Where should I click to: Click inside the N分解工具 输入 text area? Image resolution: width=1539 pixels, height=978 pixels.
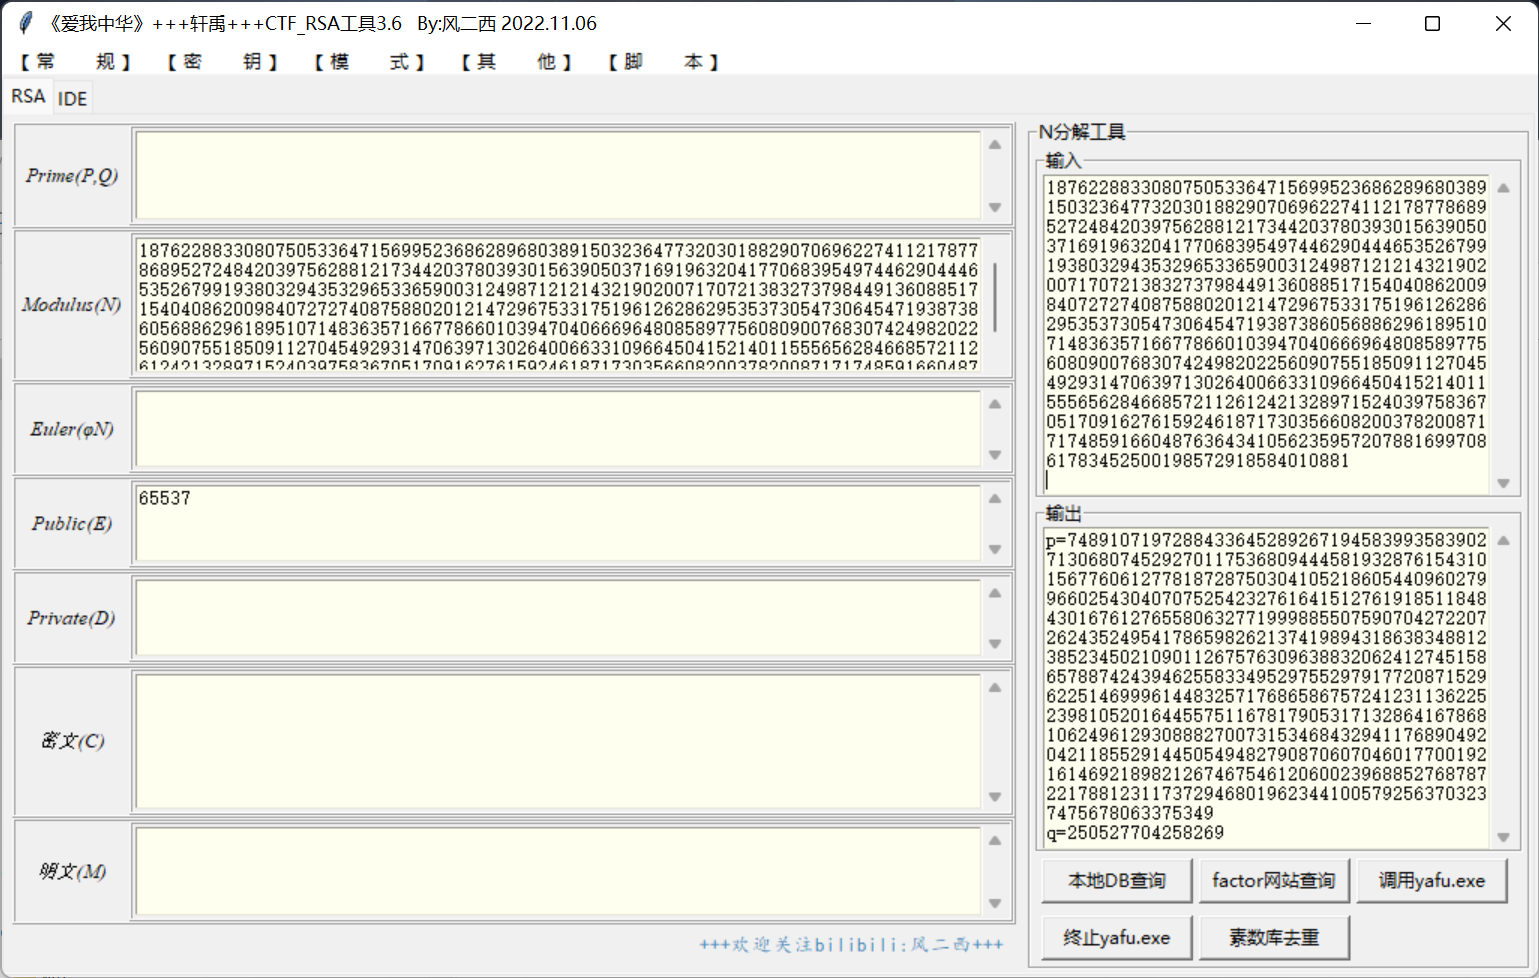[1266, 335]
